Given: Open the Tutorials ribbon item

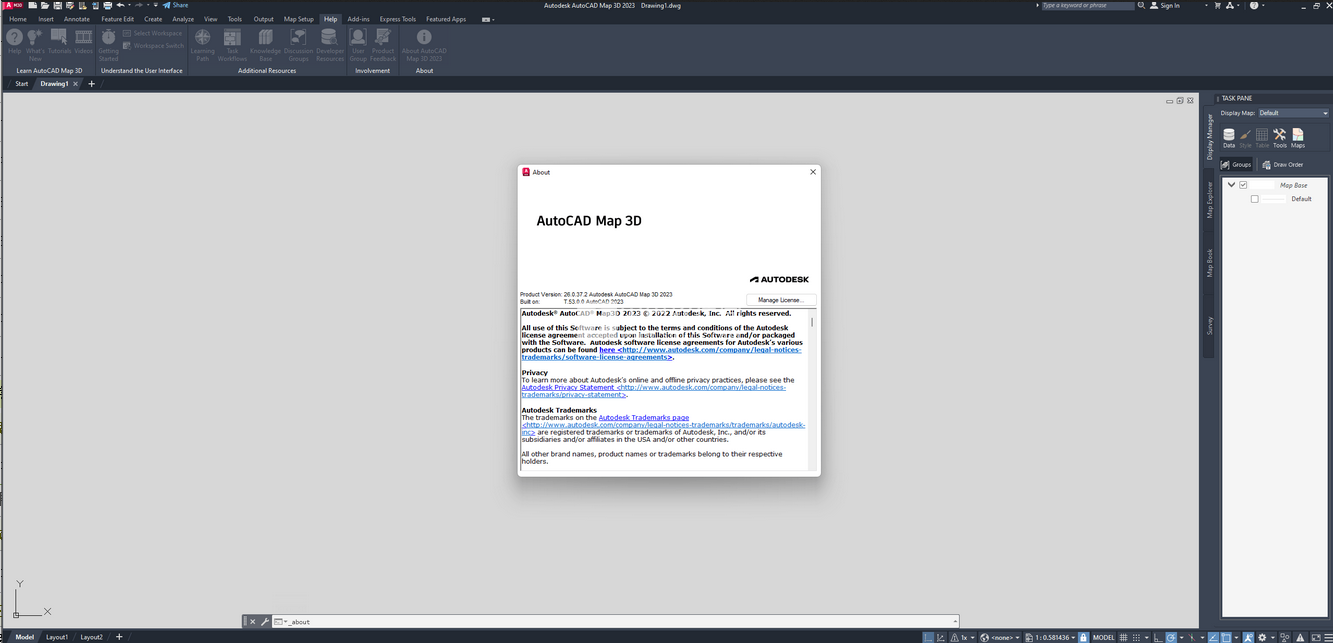Looking at the screenshot, I should (x=60, y=41).
